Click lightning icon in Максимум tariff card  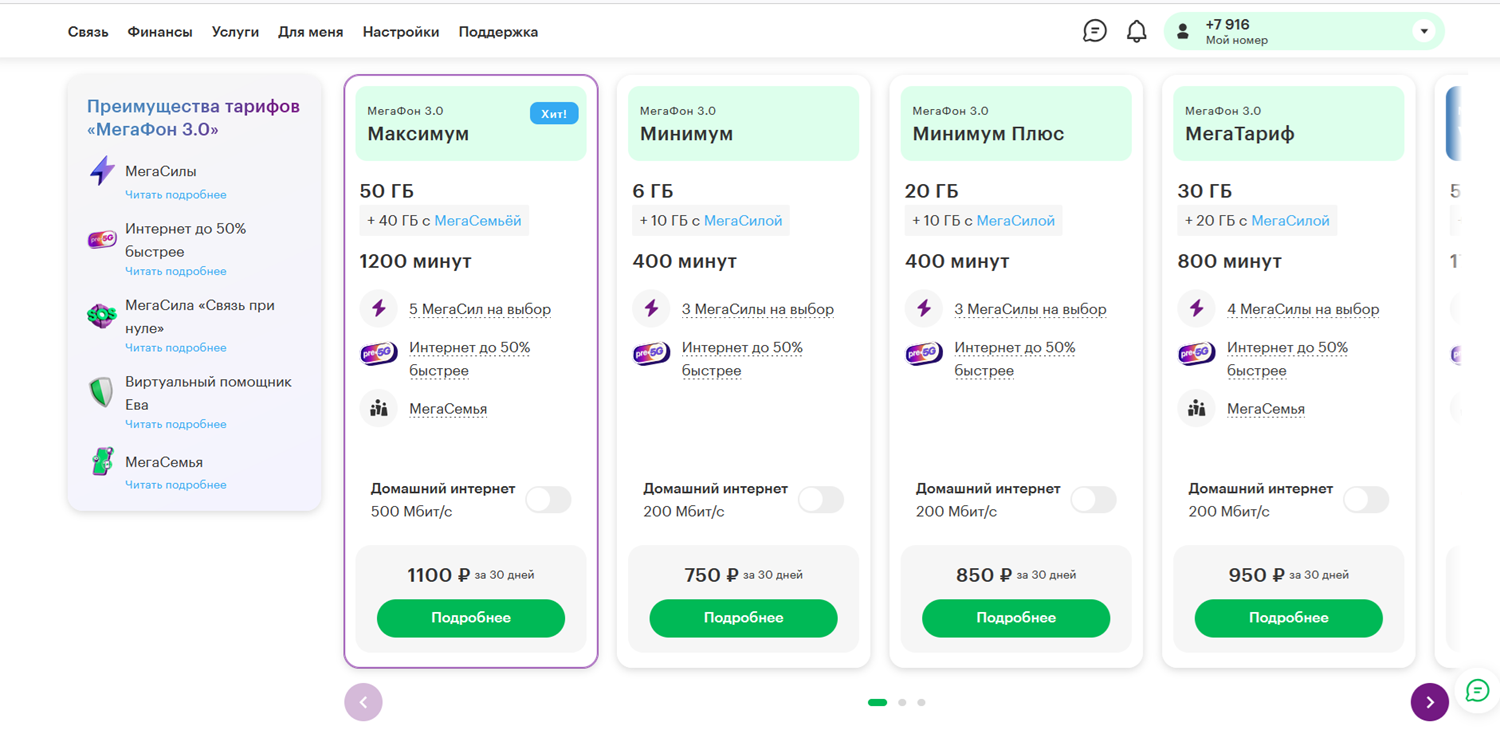coord(379,309)
